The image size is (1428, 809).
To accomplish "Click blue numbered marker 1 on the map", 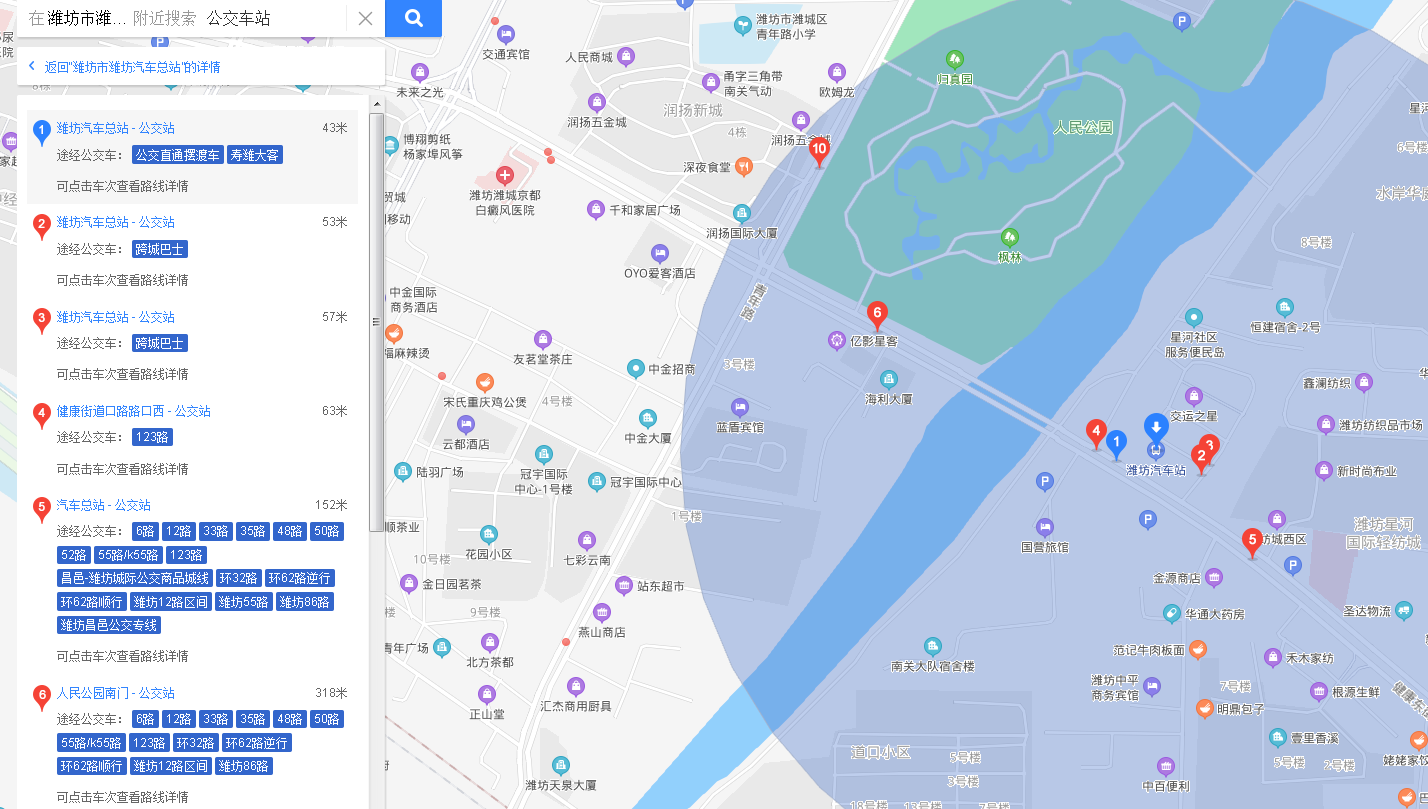I will pos(1116,441).
